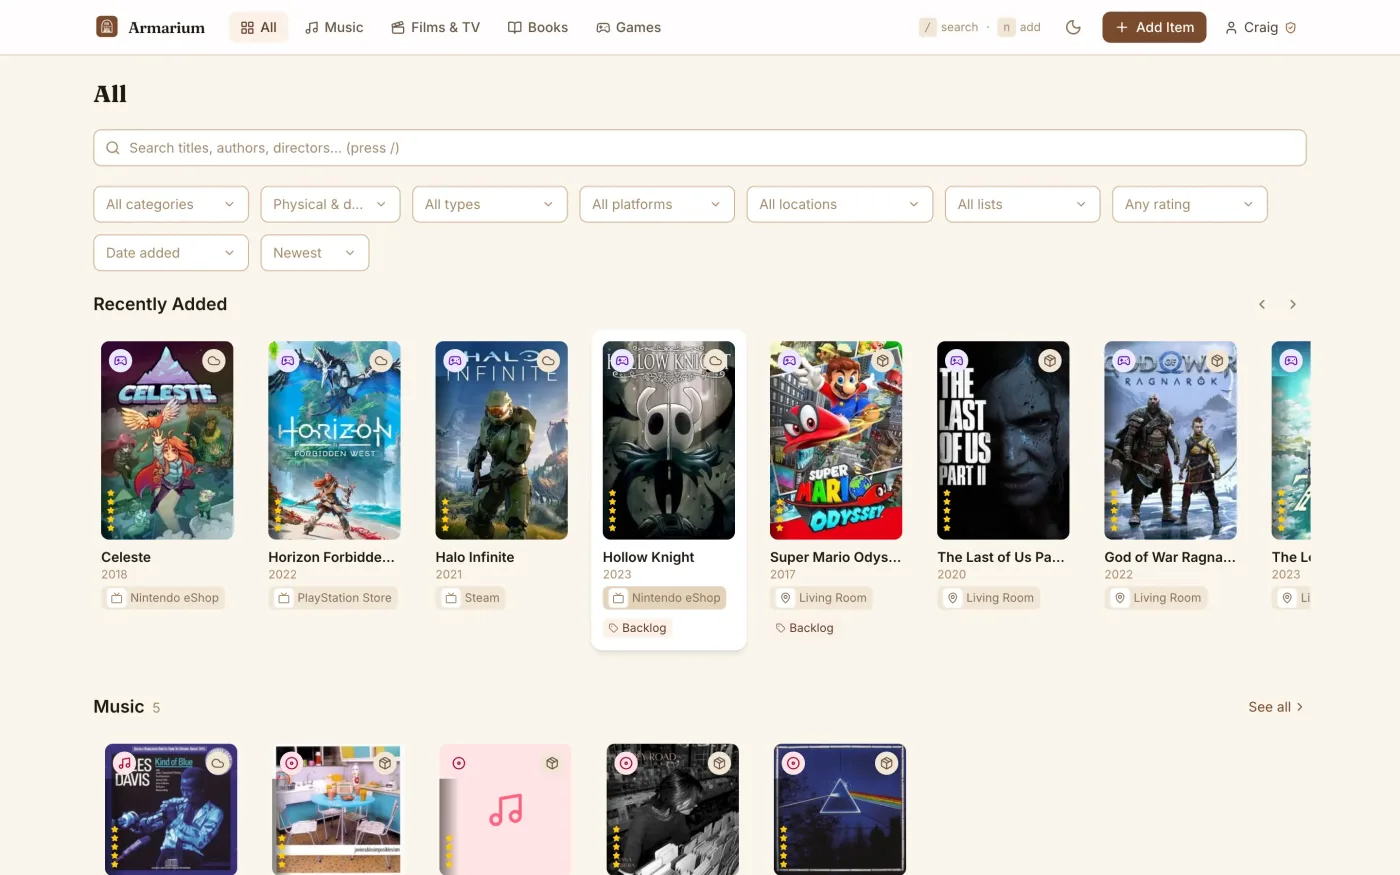Open the Hollow Knight cover thumbnail
The width and height of the screenshot is (1400, 875).
pyautogui.click(x=669, y=440)
